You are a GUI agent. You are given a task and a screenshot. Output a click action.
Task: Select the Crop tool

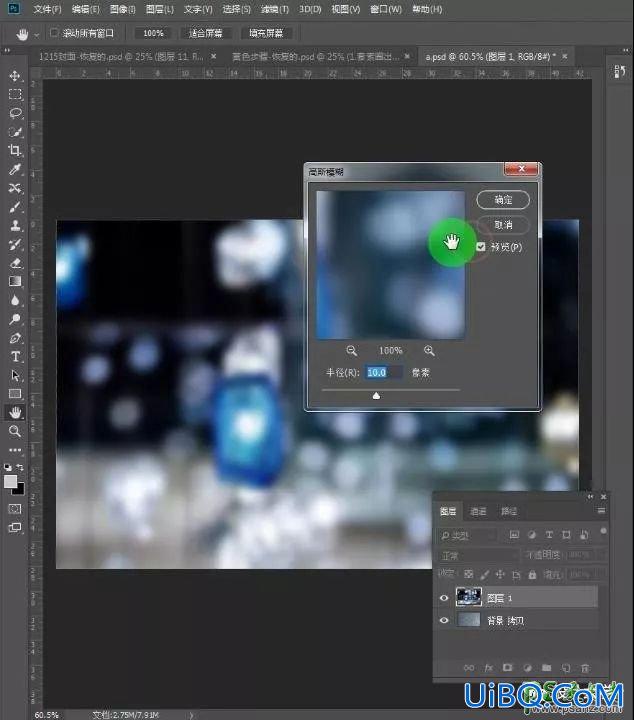pyautogui.click(x=15, y=151)
